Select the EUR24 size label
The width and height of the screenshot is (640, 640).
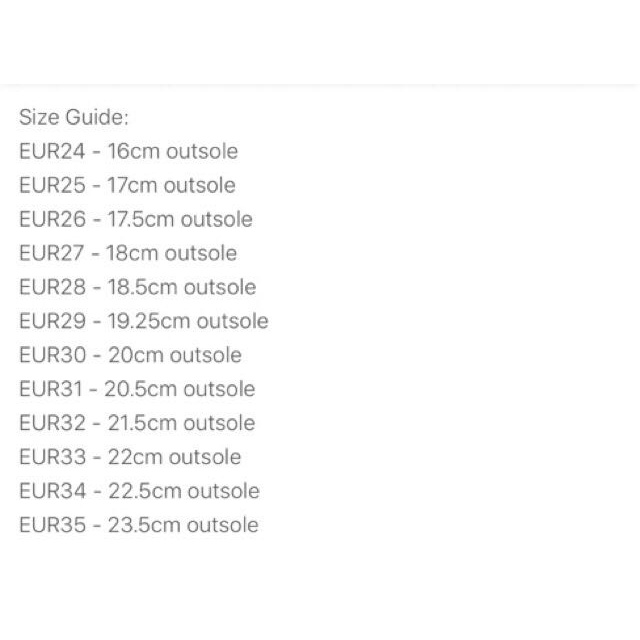[x=52, y=152]
